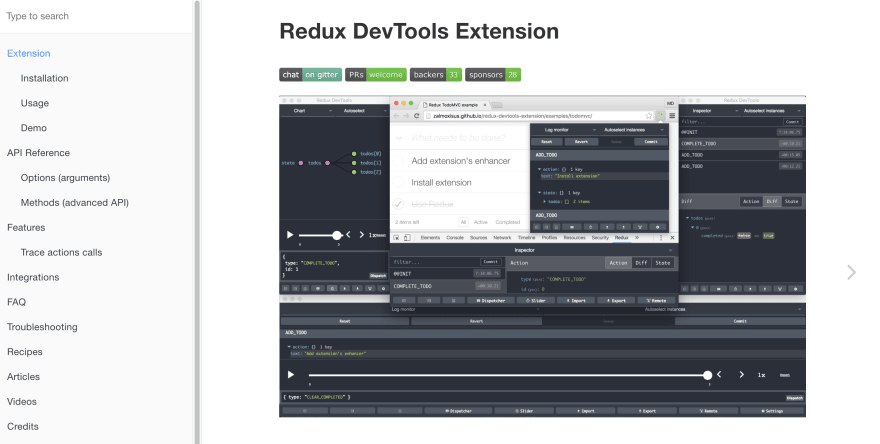The height and width of the screenshot is (444, 880).
Task: Select the 'Active' filter in pictured todo app
Action: coord(480,222)
